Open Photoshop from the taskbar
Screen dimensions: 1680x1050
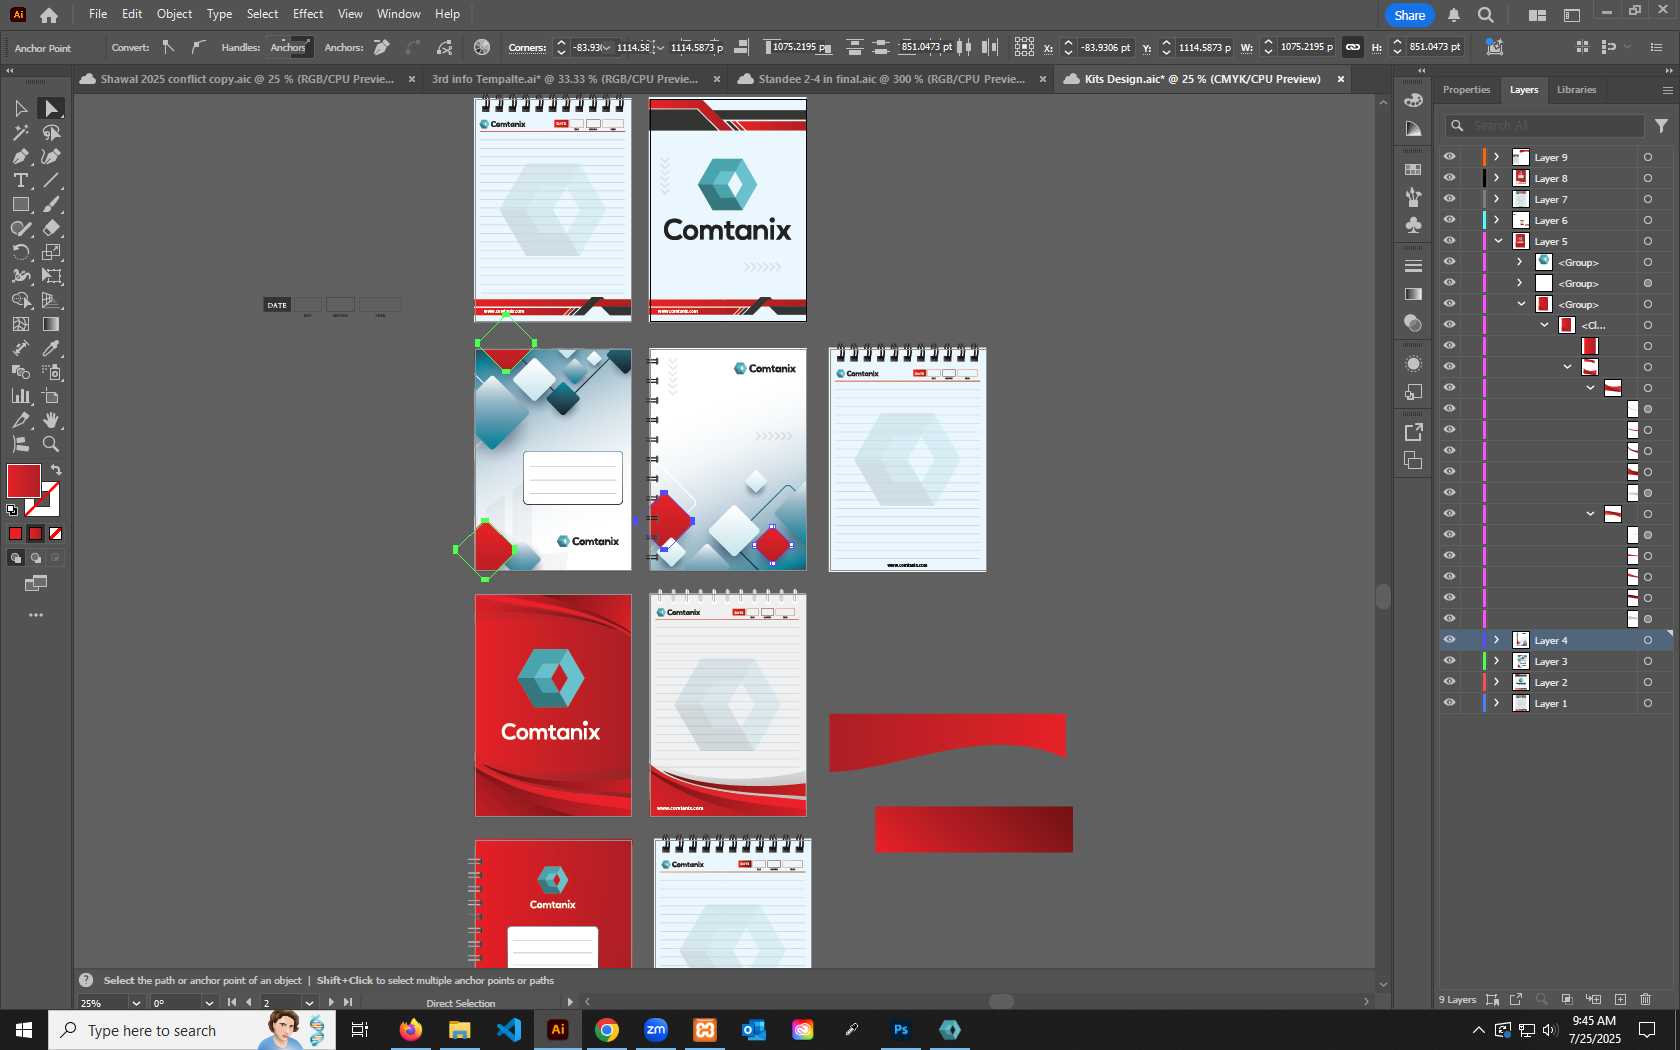(x=901, y=1030)
